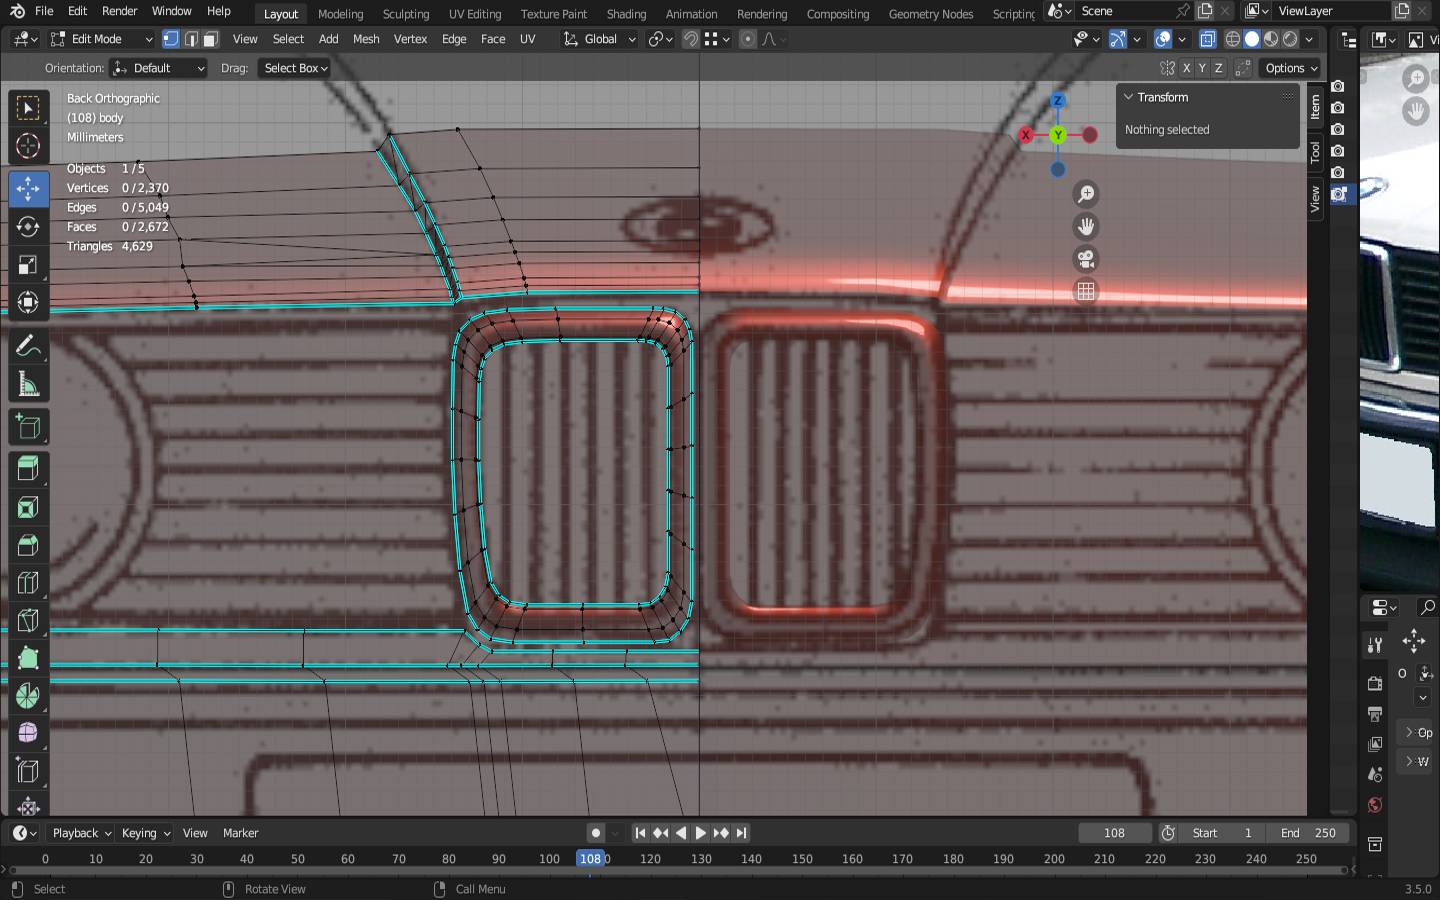1440x900 pixels.
Task: Open the Edit Mode dropdown
Action: point(102,39)
